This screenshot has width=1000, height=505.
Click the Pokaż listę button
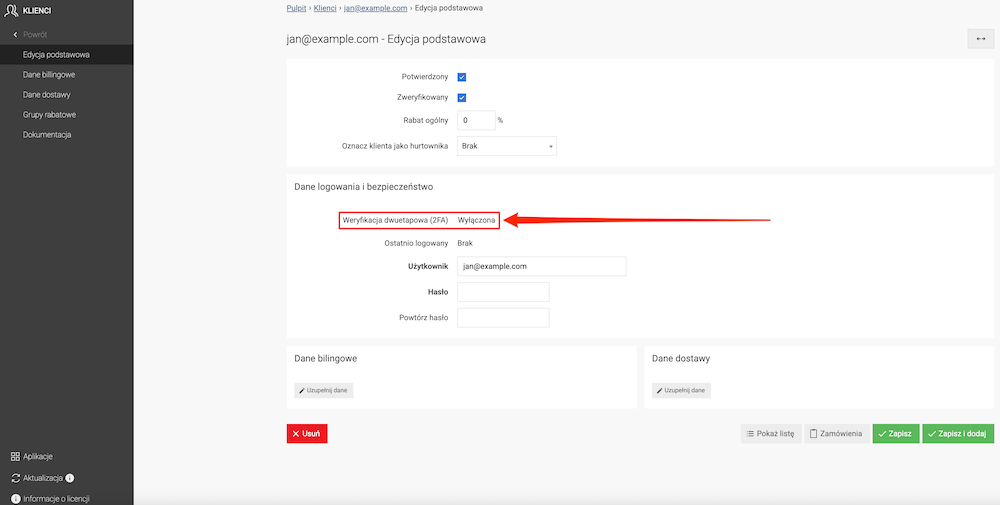[770, 434]
